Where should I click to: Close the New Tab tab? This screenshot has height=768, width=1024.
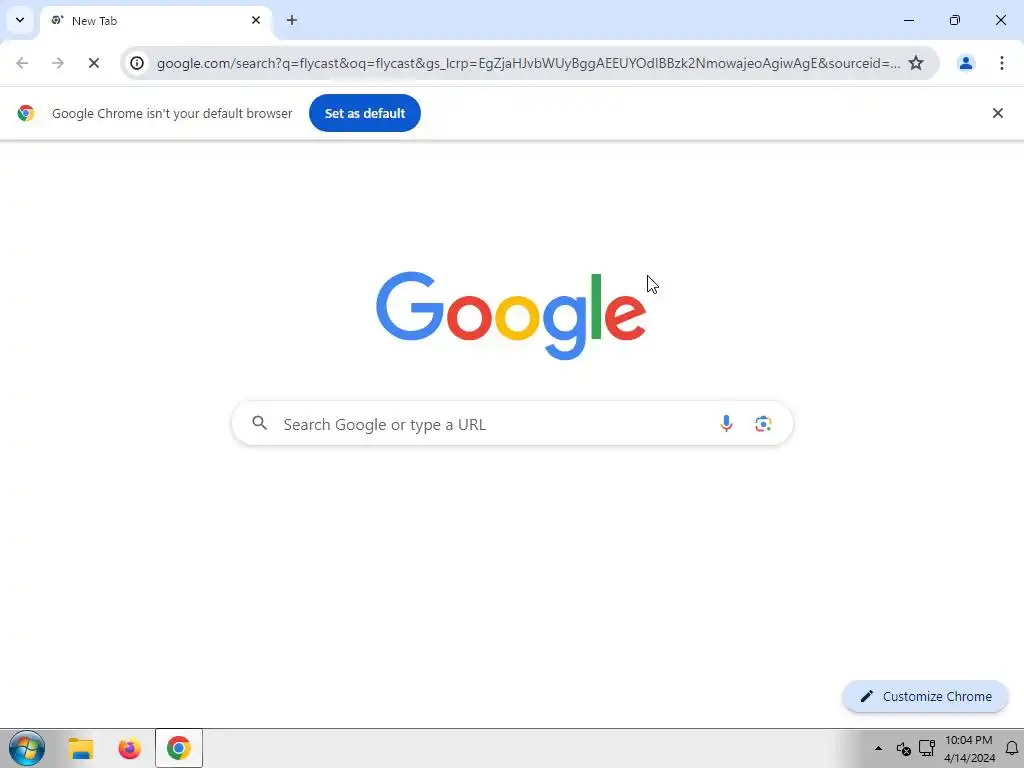(256, 20)
